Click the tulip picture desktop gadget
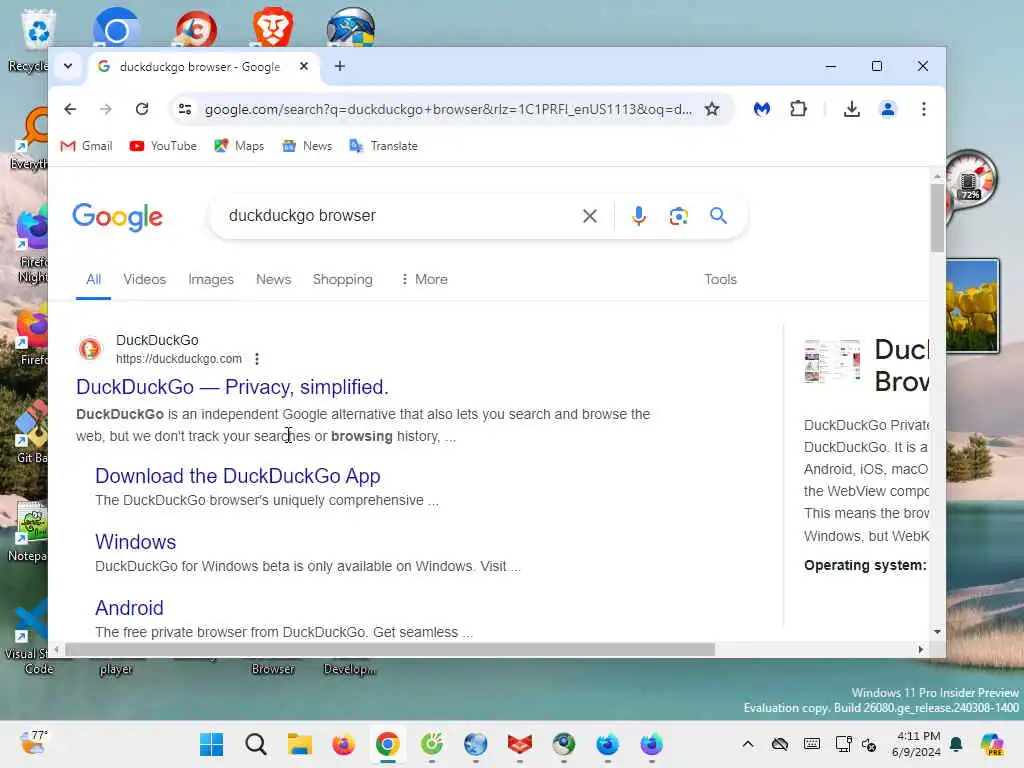 [x=972, y=306]
